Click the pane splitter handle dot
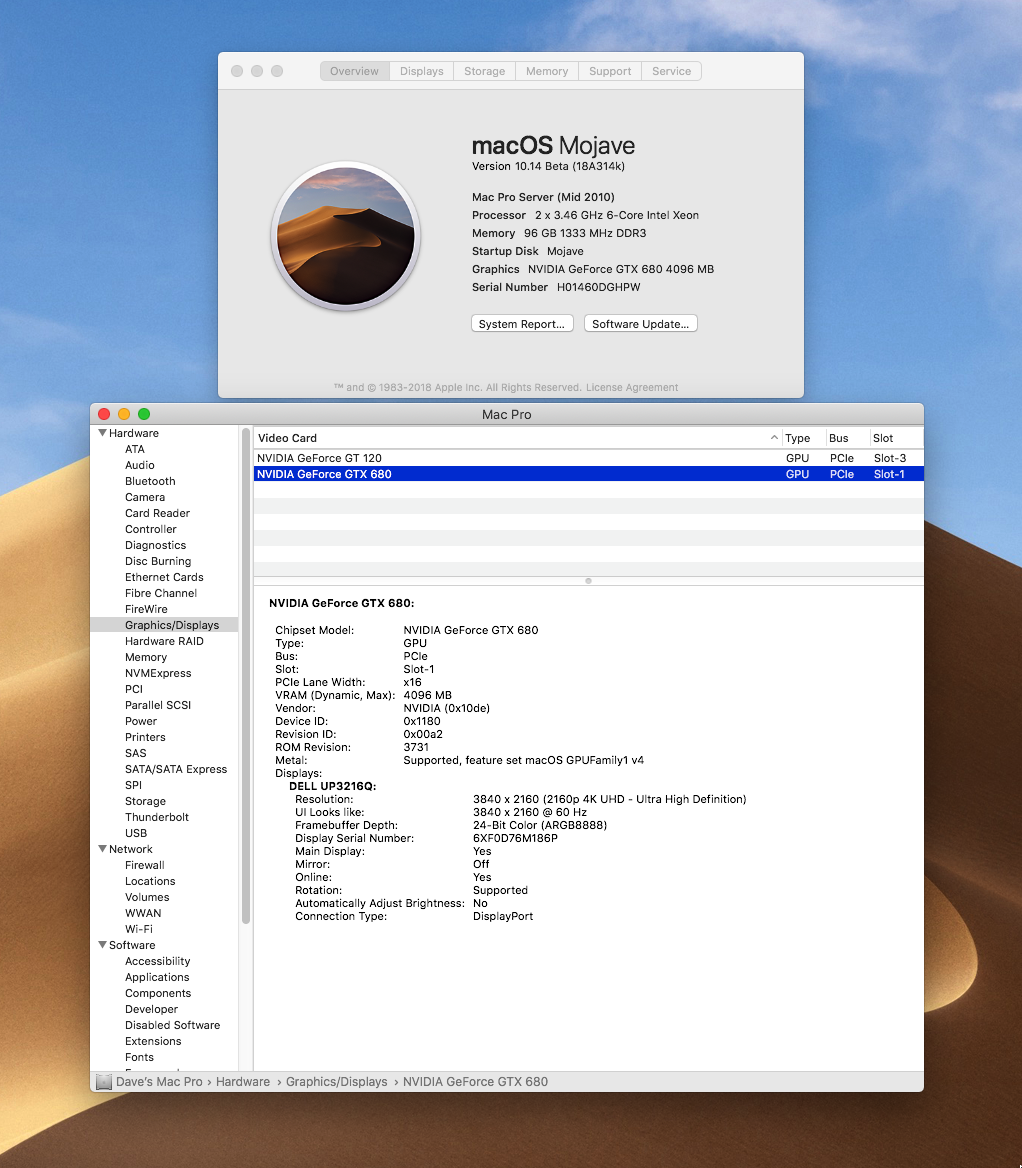 point(588,580)
